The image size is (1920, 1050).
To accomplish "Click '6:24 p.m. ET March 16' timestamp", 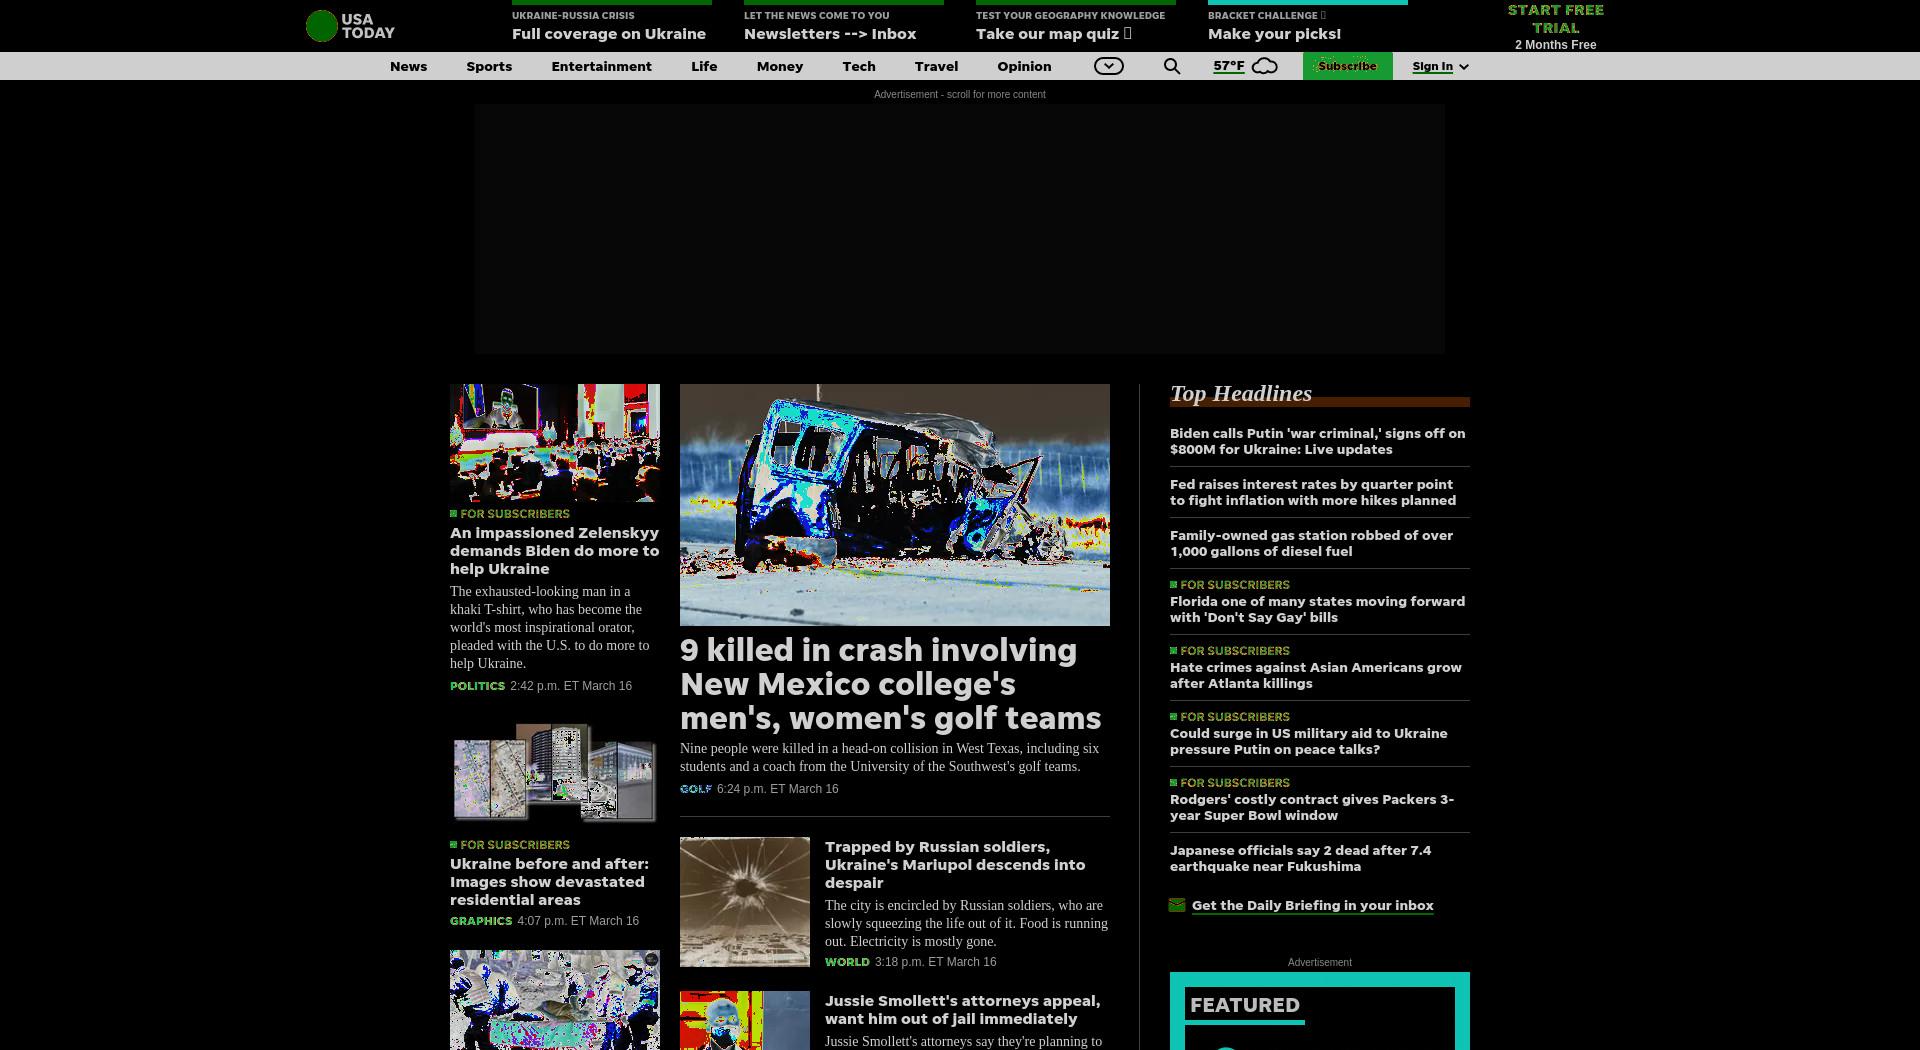I will 777,789.
